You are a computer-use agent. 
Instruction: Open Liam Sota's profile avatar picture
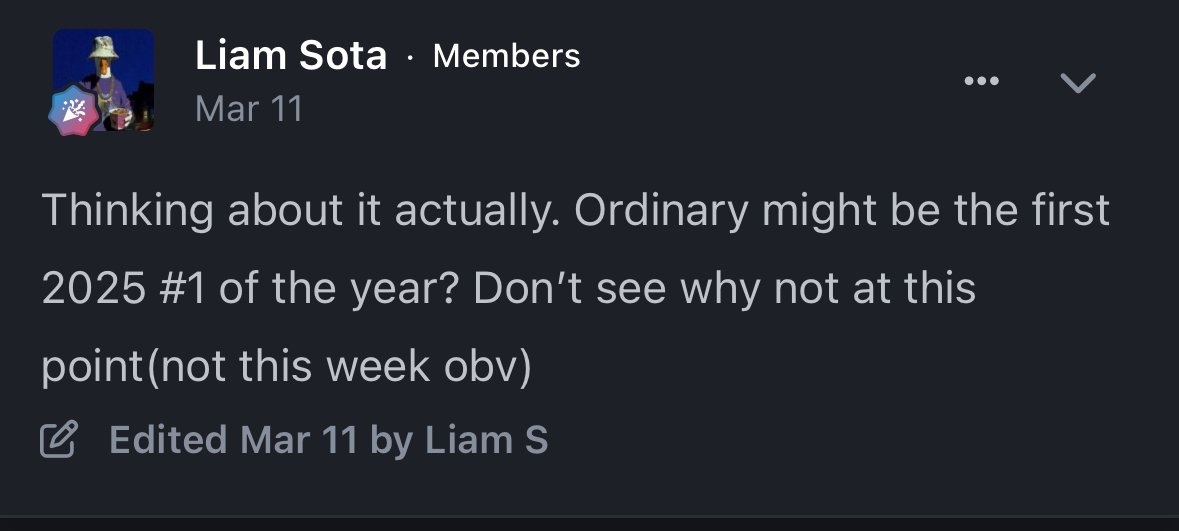[x=104, y=80]
